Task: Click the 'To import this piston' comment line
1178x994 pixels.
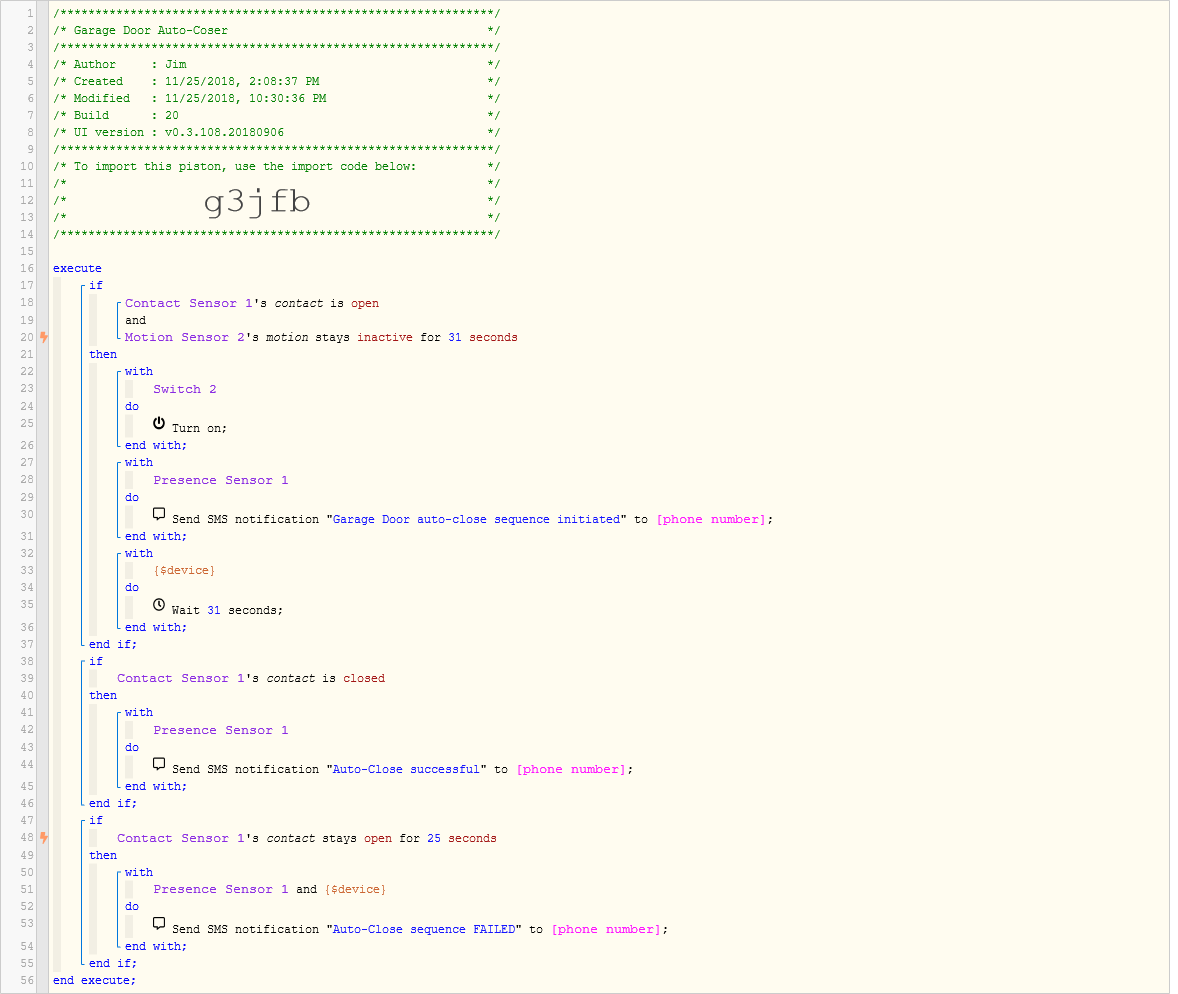Action: coord(276,167)
